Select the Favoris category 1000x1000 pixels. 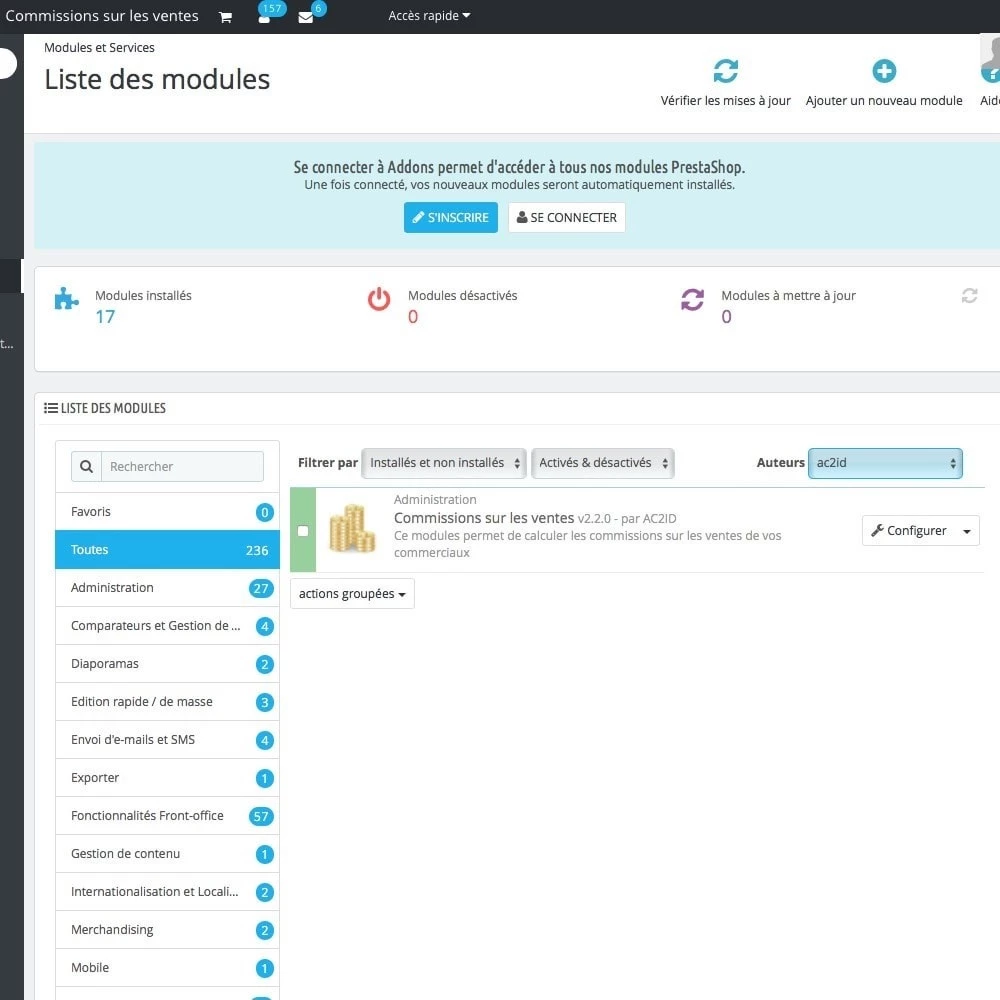coord(167,511)
